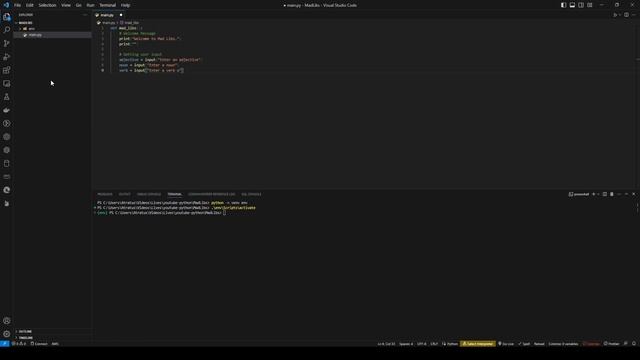The height and width of the screenshot is (360, 640).
Task: Kill the terminal with trash icon
Action: click(612, 194)
